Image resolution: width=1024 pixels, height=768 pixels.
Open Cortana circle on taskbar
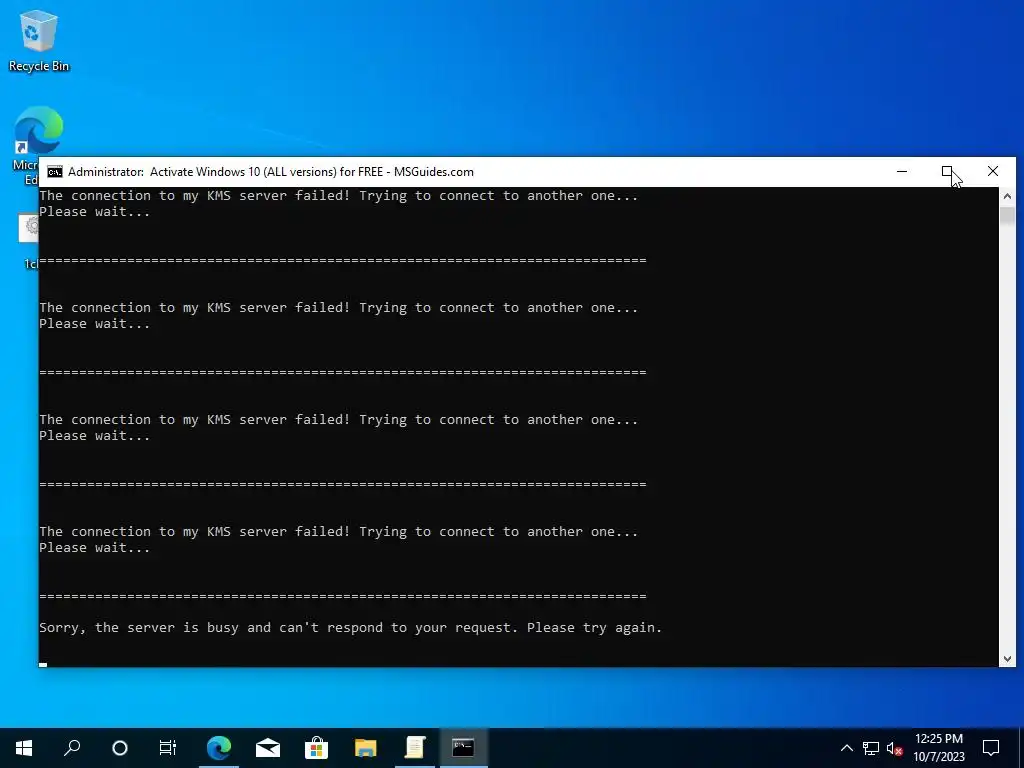point(120,747)
